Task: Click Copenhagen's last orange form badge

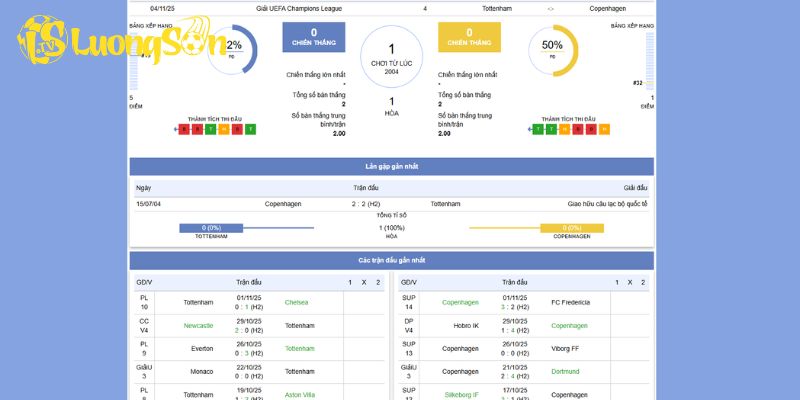Action: pos(604,129)
